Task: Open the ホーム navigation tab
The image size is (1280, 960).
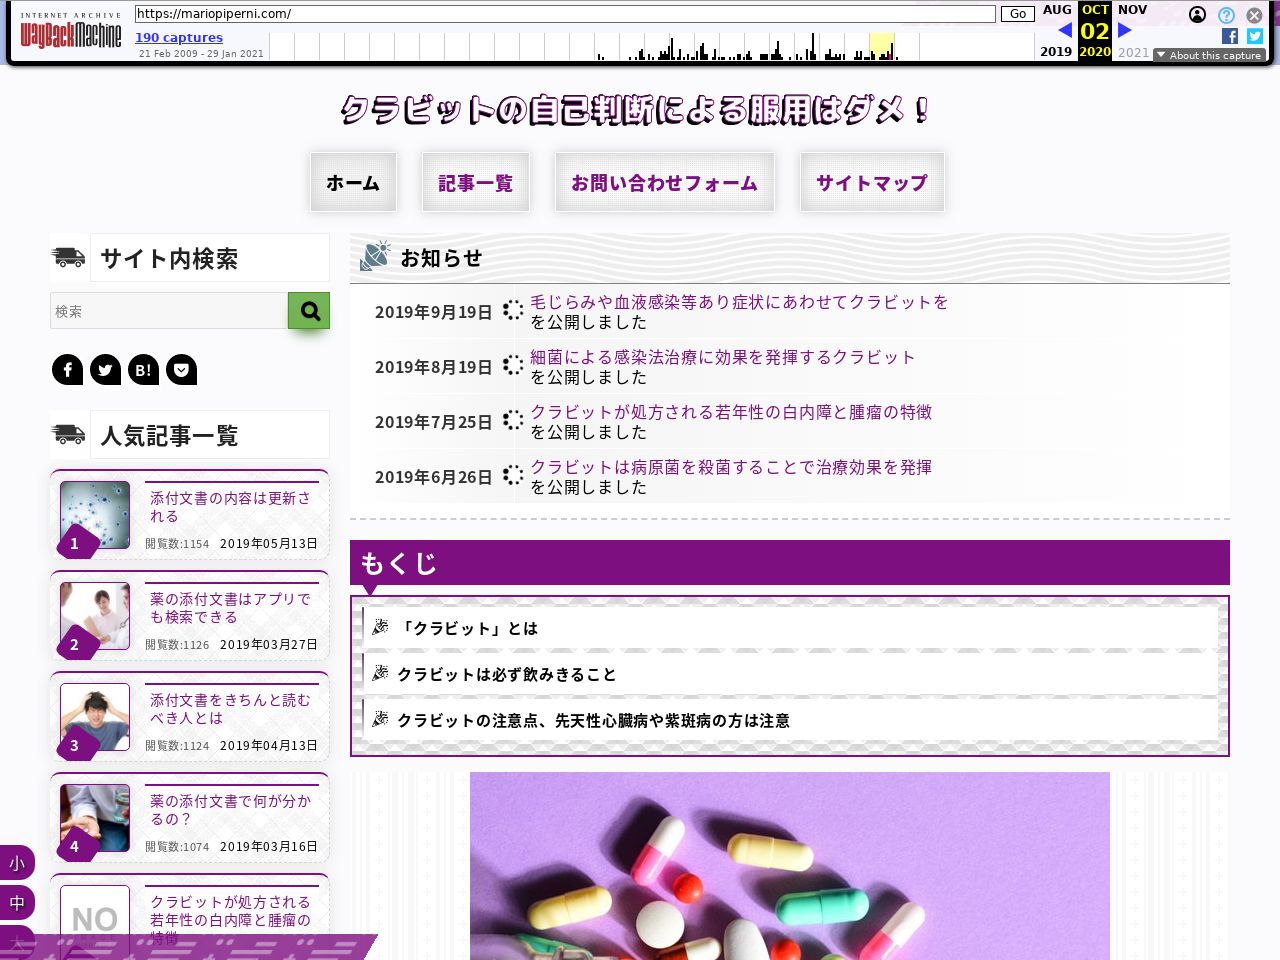Action: 353,182
